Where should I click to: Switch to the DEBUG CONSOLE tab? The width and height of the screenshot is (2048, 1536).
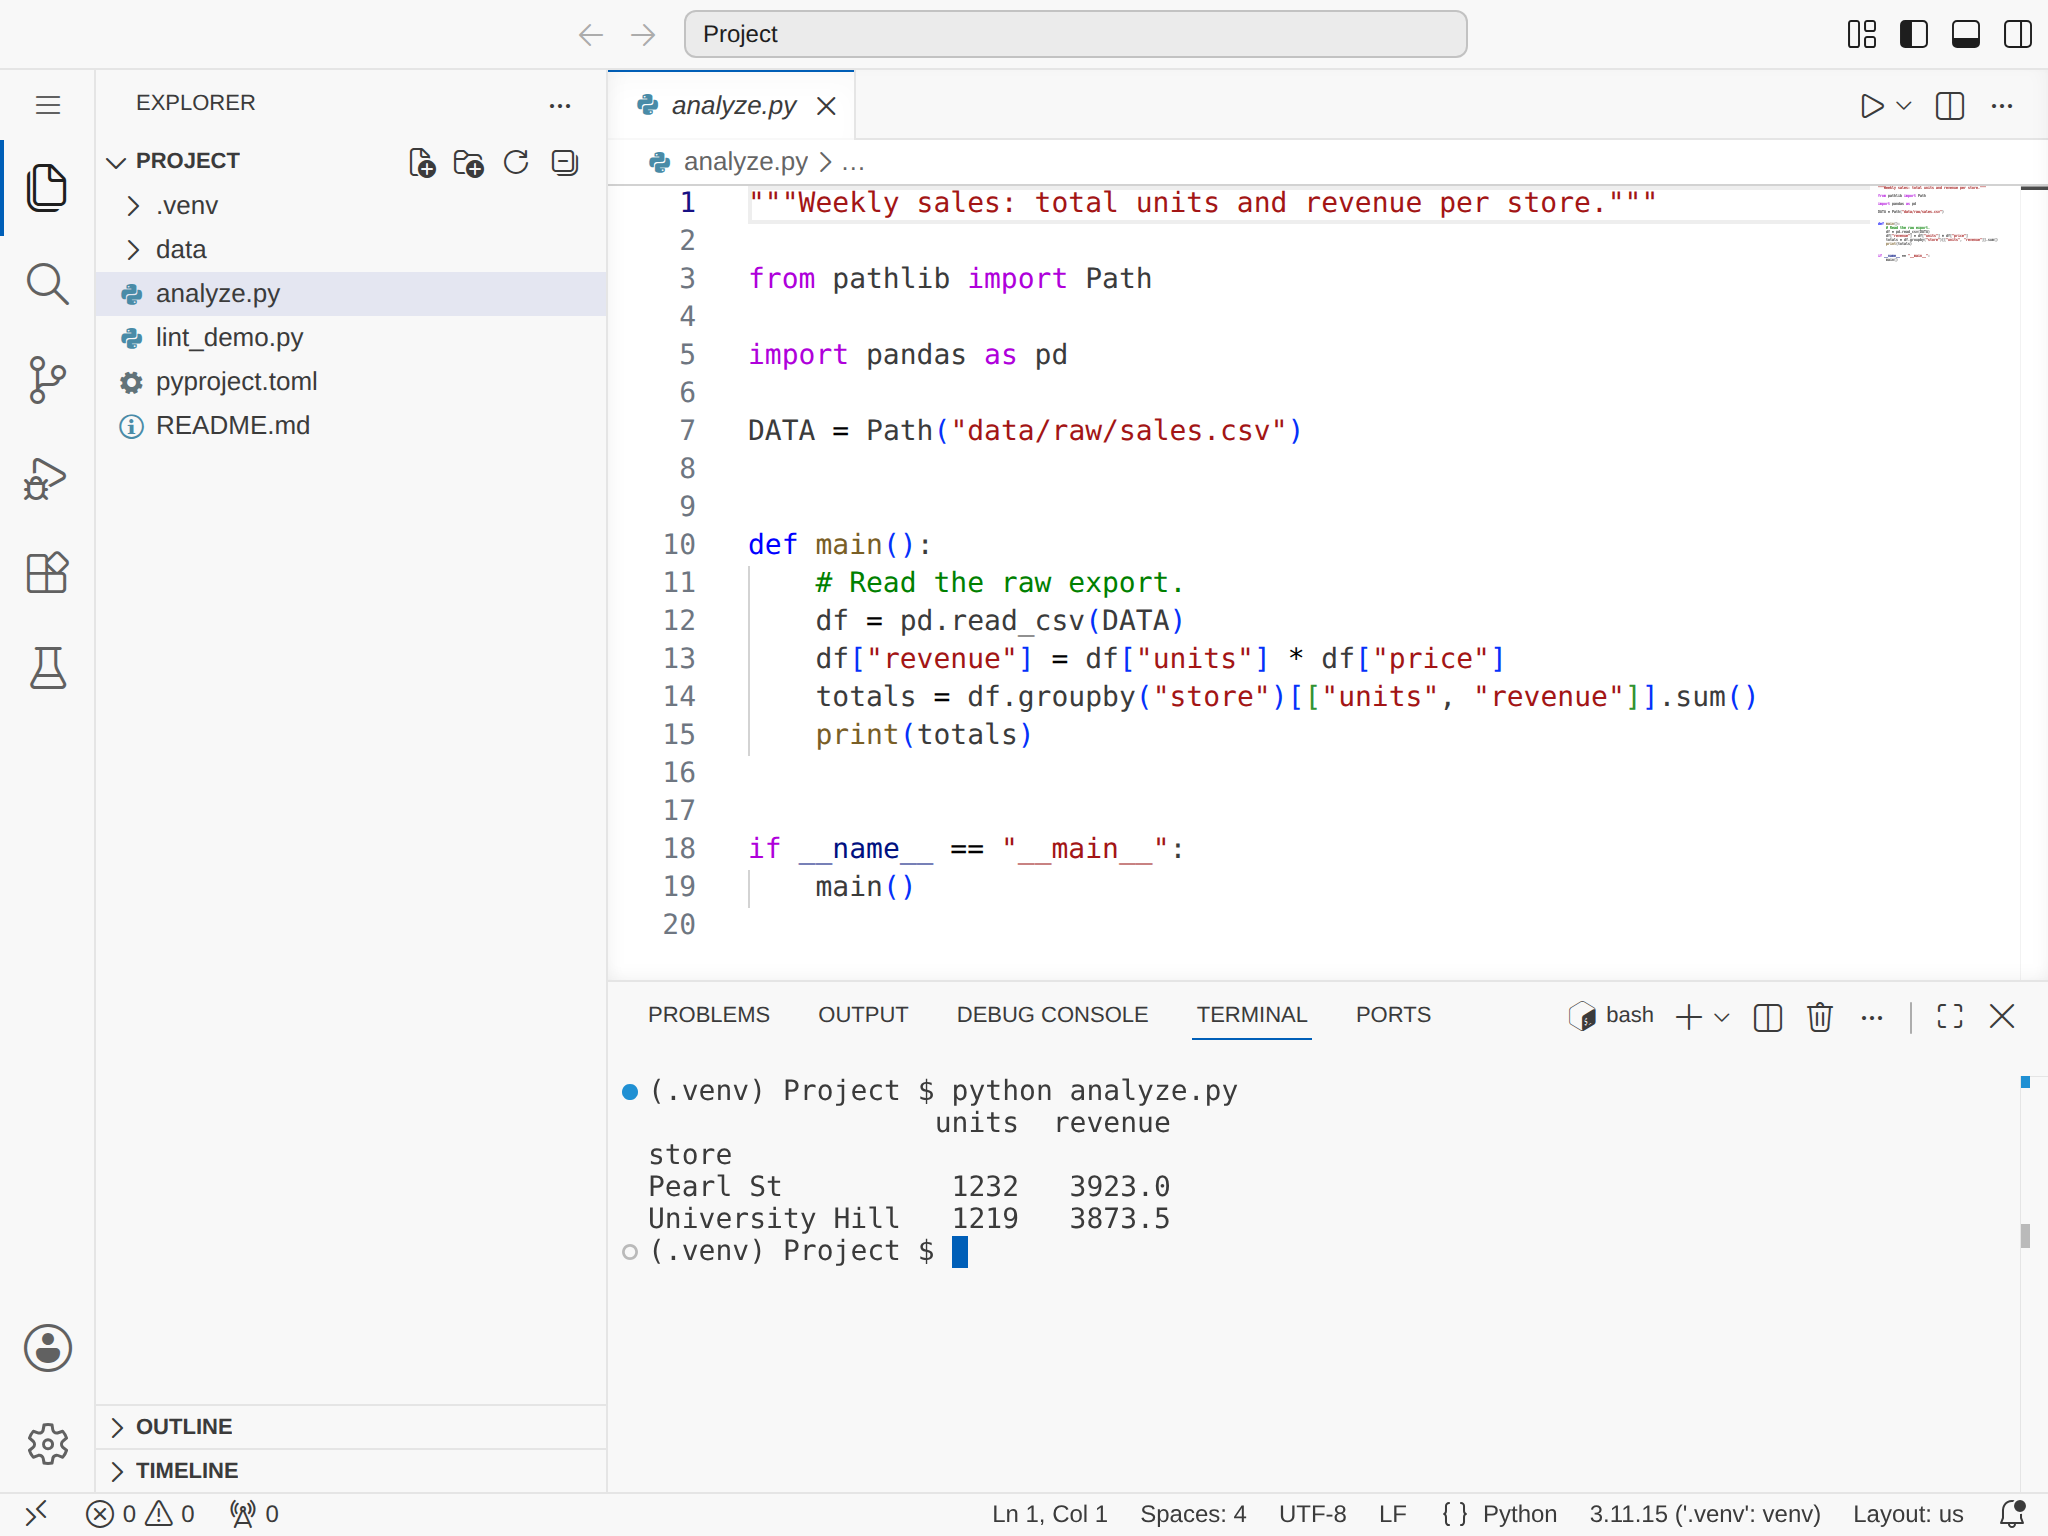coord(1052,1015)
